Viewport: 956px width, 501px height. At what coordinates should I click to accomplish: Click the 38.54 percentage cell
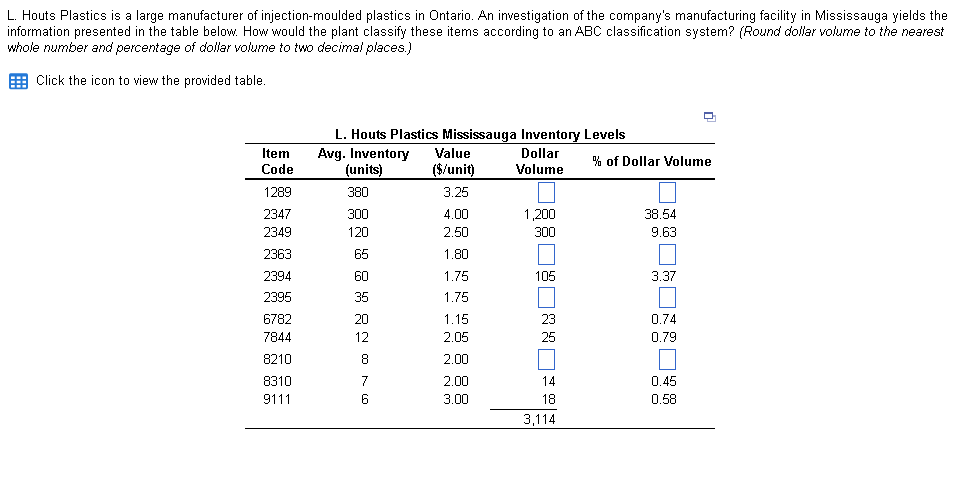(662, 214)
